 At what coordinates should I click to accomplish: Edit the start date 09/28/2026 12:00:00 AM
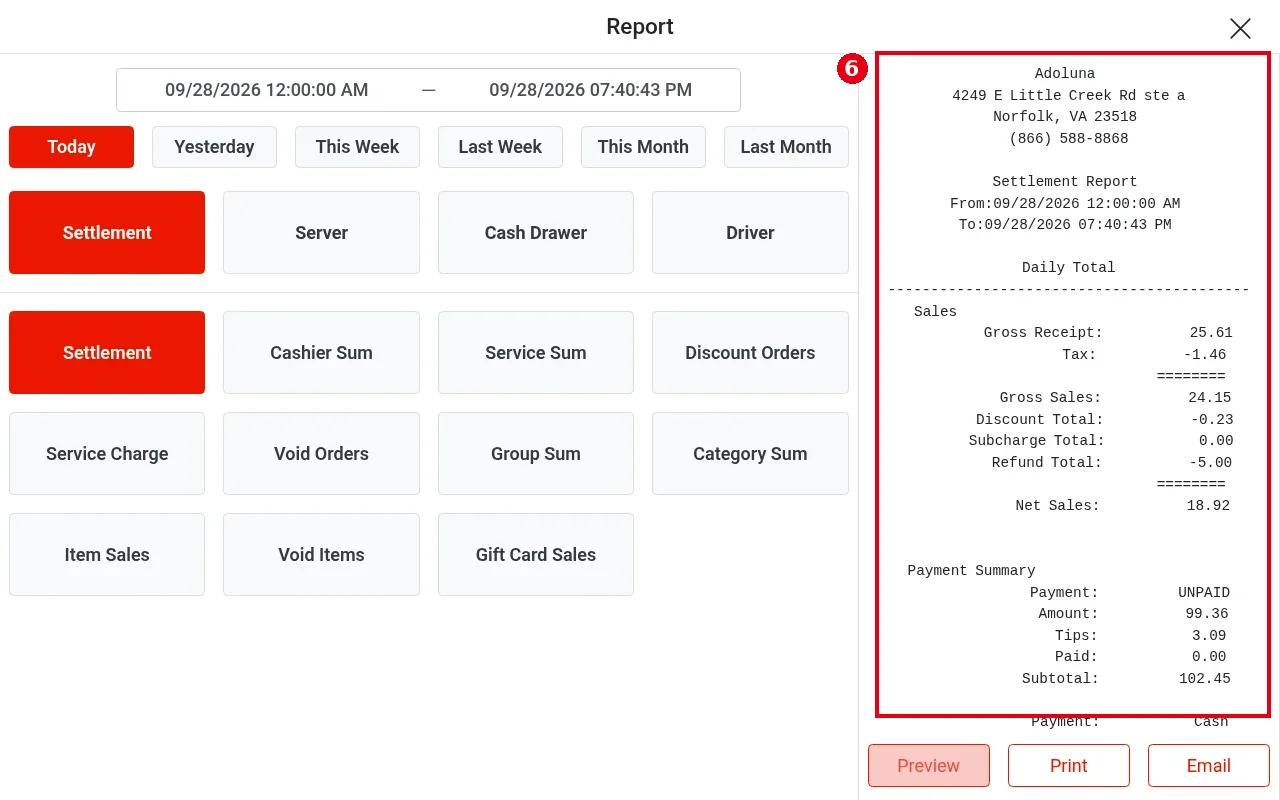coord(267,90)
